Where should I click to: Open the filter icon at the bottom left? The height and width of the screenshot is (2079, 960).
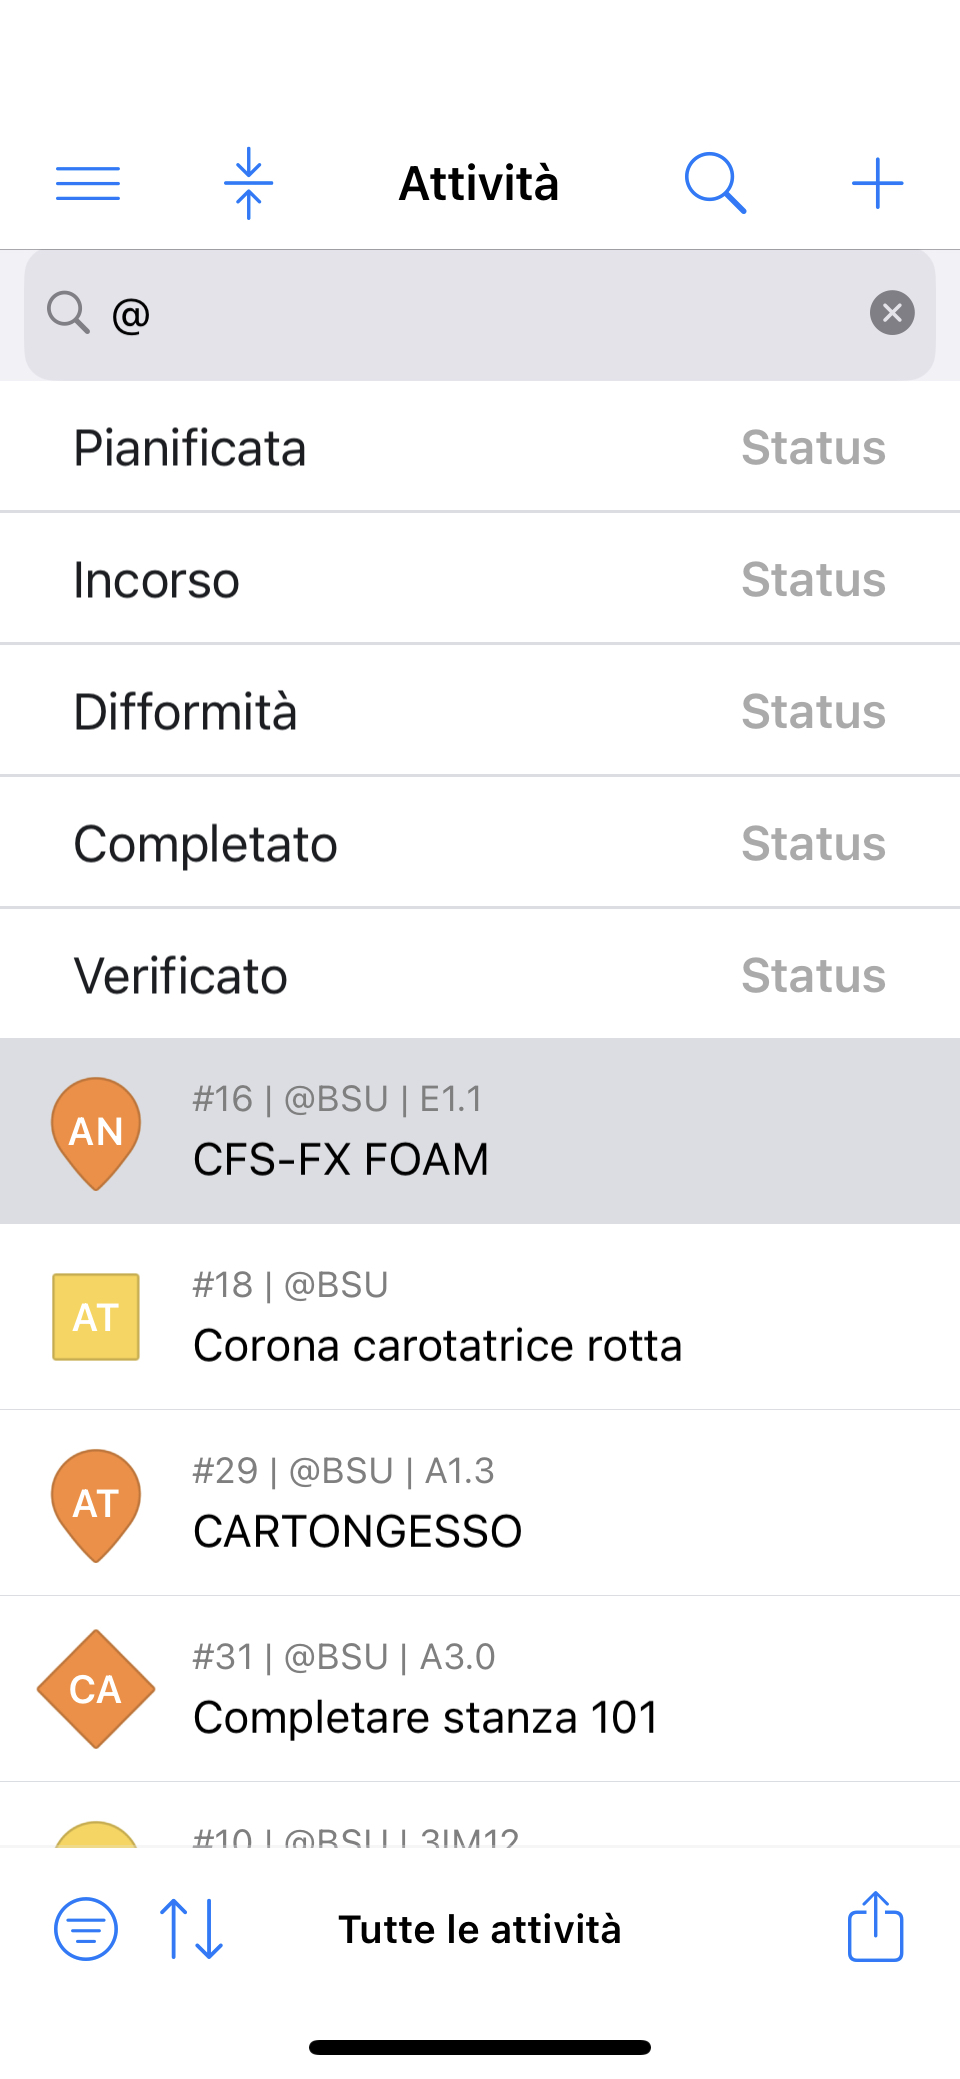click(86, 1929)
